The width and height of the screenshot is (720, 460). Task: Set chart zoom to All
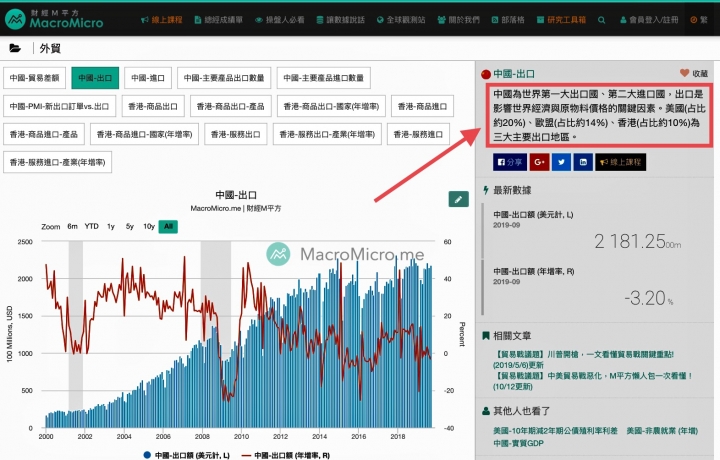(168, 226)
